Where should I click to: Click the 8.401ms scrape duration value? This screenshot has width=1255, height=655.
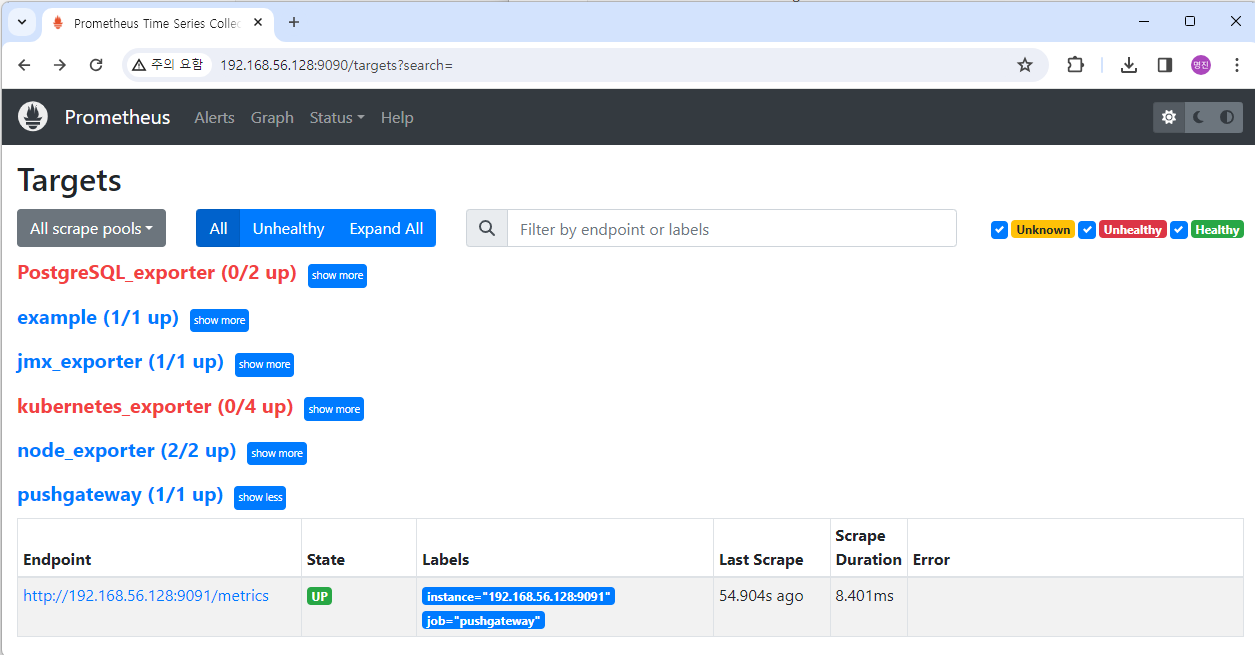(x=865, y=595)
